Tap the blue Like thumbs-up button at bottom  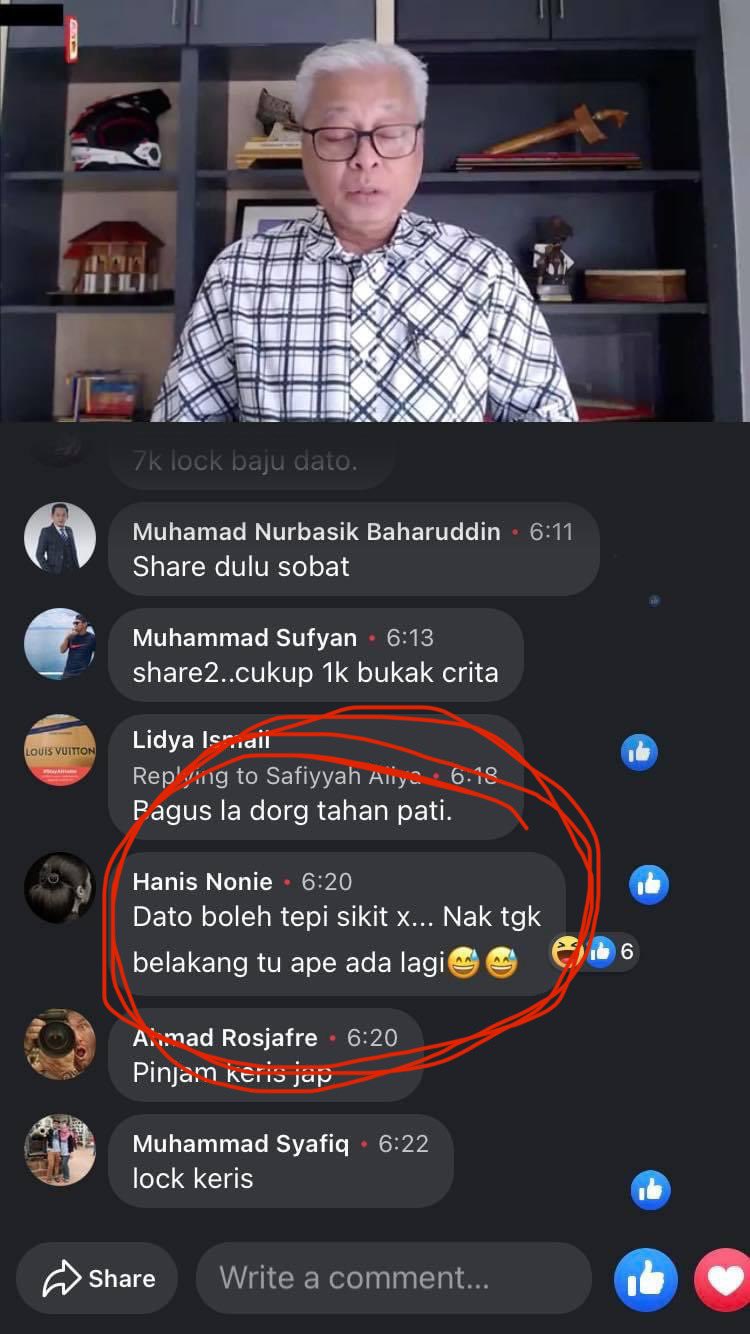[x=645, y=1279]
